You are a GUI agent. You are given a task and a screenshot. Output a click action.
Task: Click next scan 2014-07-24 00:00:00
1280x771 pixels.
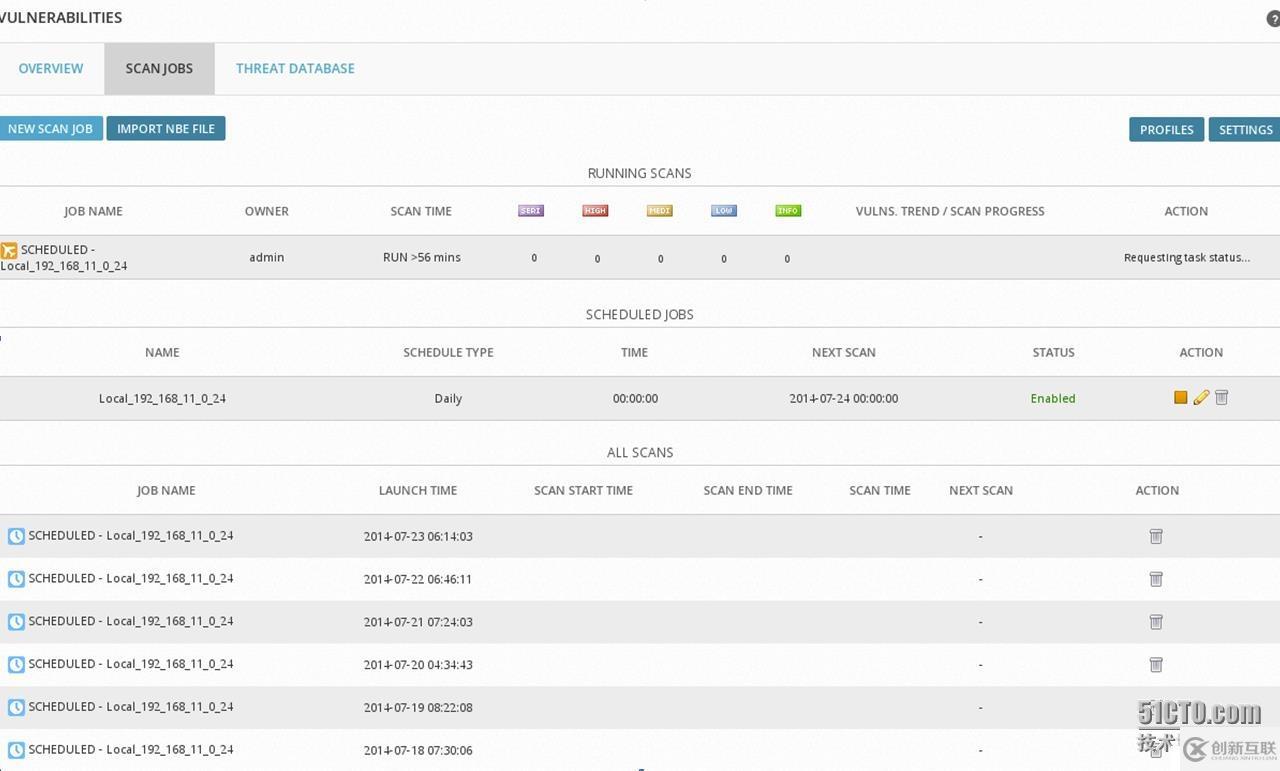tap(844, 398)
